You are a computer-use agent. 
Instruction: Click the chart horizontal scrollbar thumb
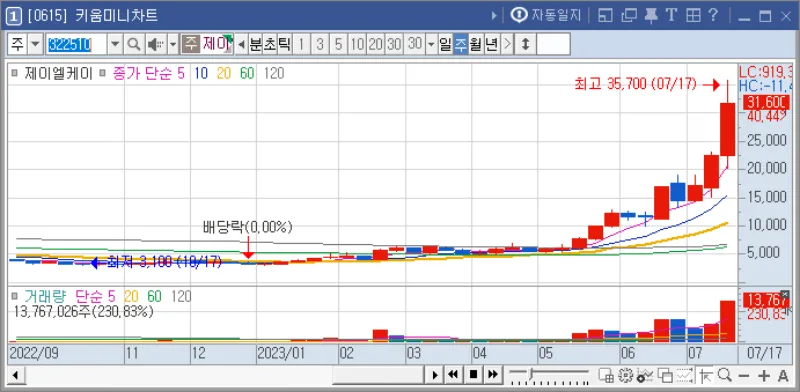pos(378,376)
